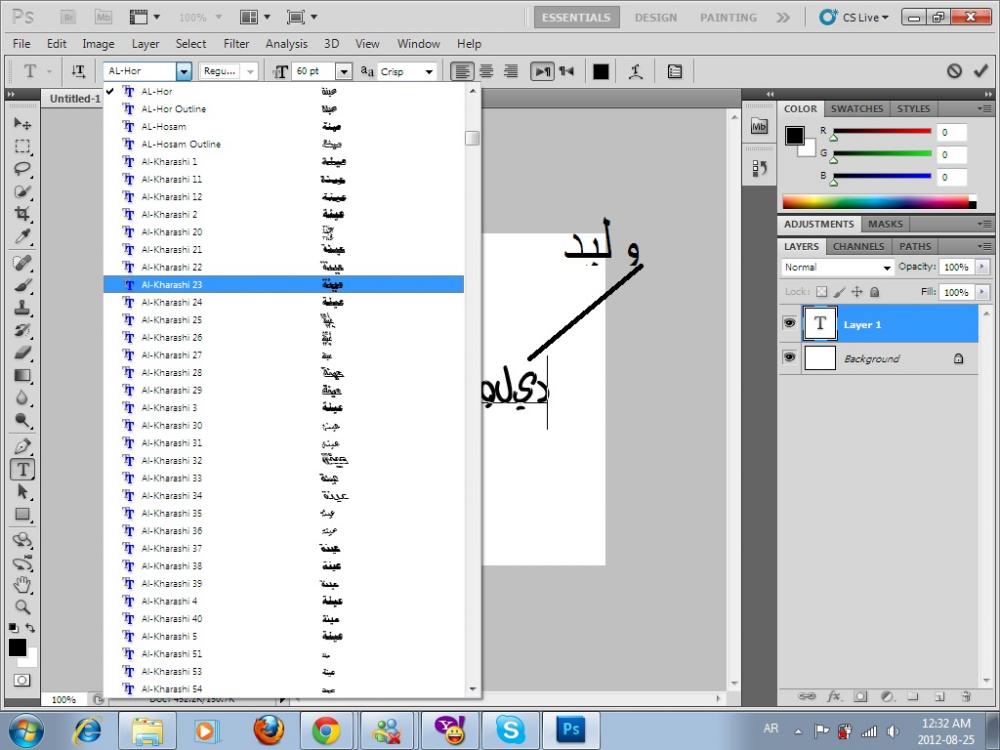1000x750 pixels.
Task: Select the Brush tool
Action: (22, 285)
